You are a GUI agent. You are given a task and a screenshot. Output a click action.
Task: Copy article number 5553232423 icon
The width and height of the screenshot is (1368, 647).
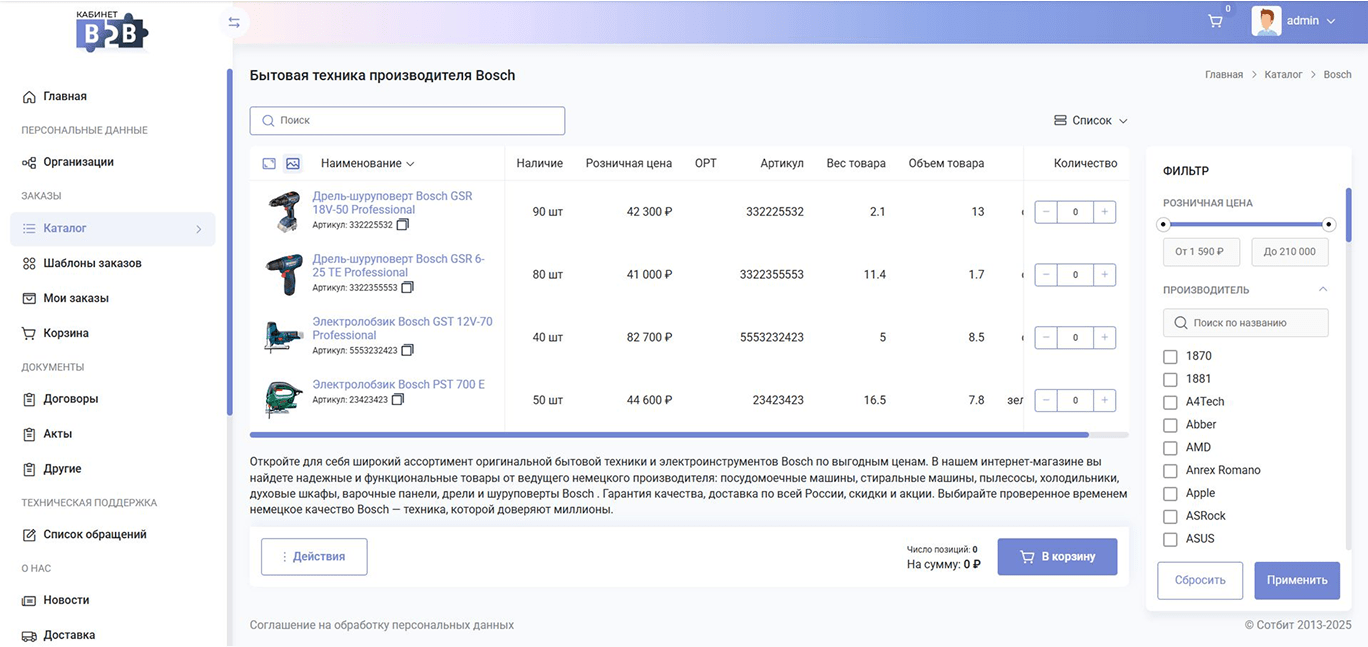click(407, 351)
